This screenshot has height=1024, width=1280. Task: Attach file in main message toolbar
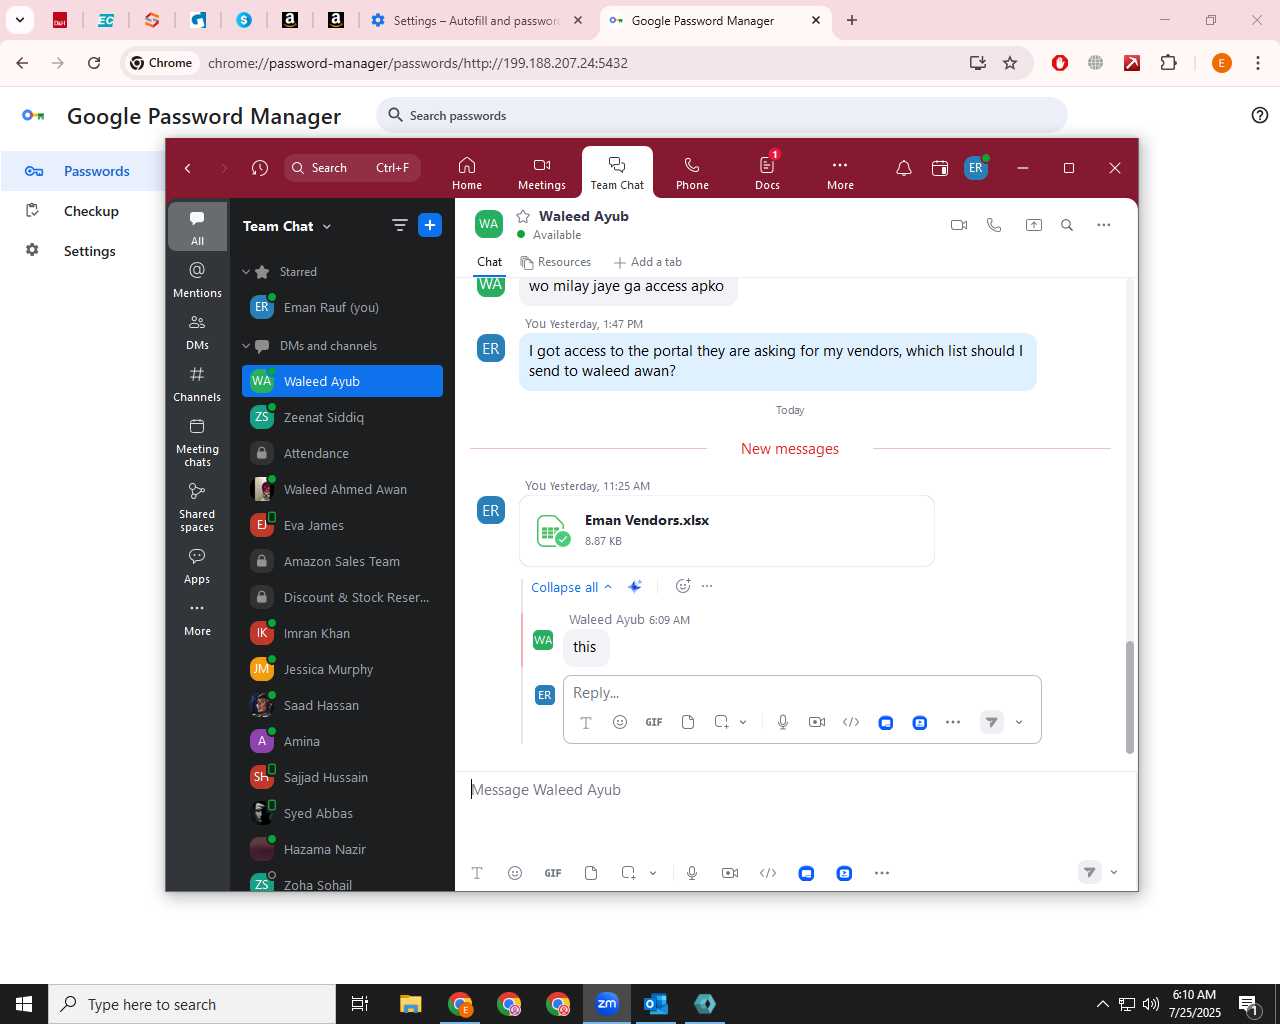(x=591, y=873)
